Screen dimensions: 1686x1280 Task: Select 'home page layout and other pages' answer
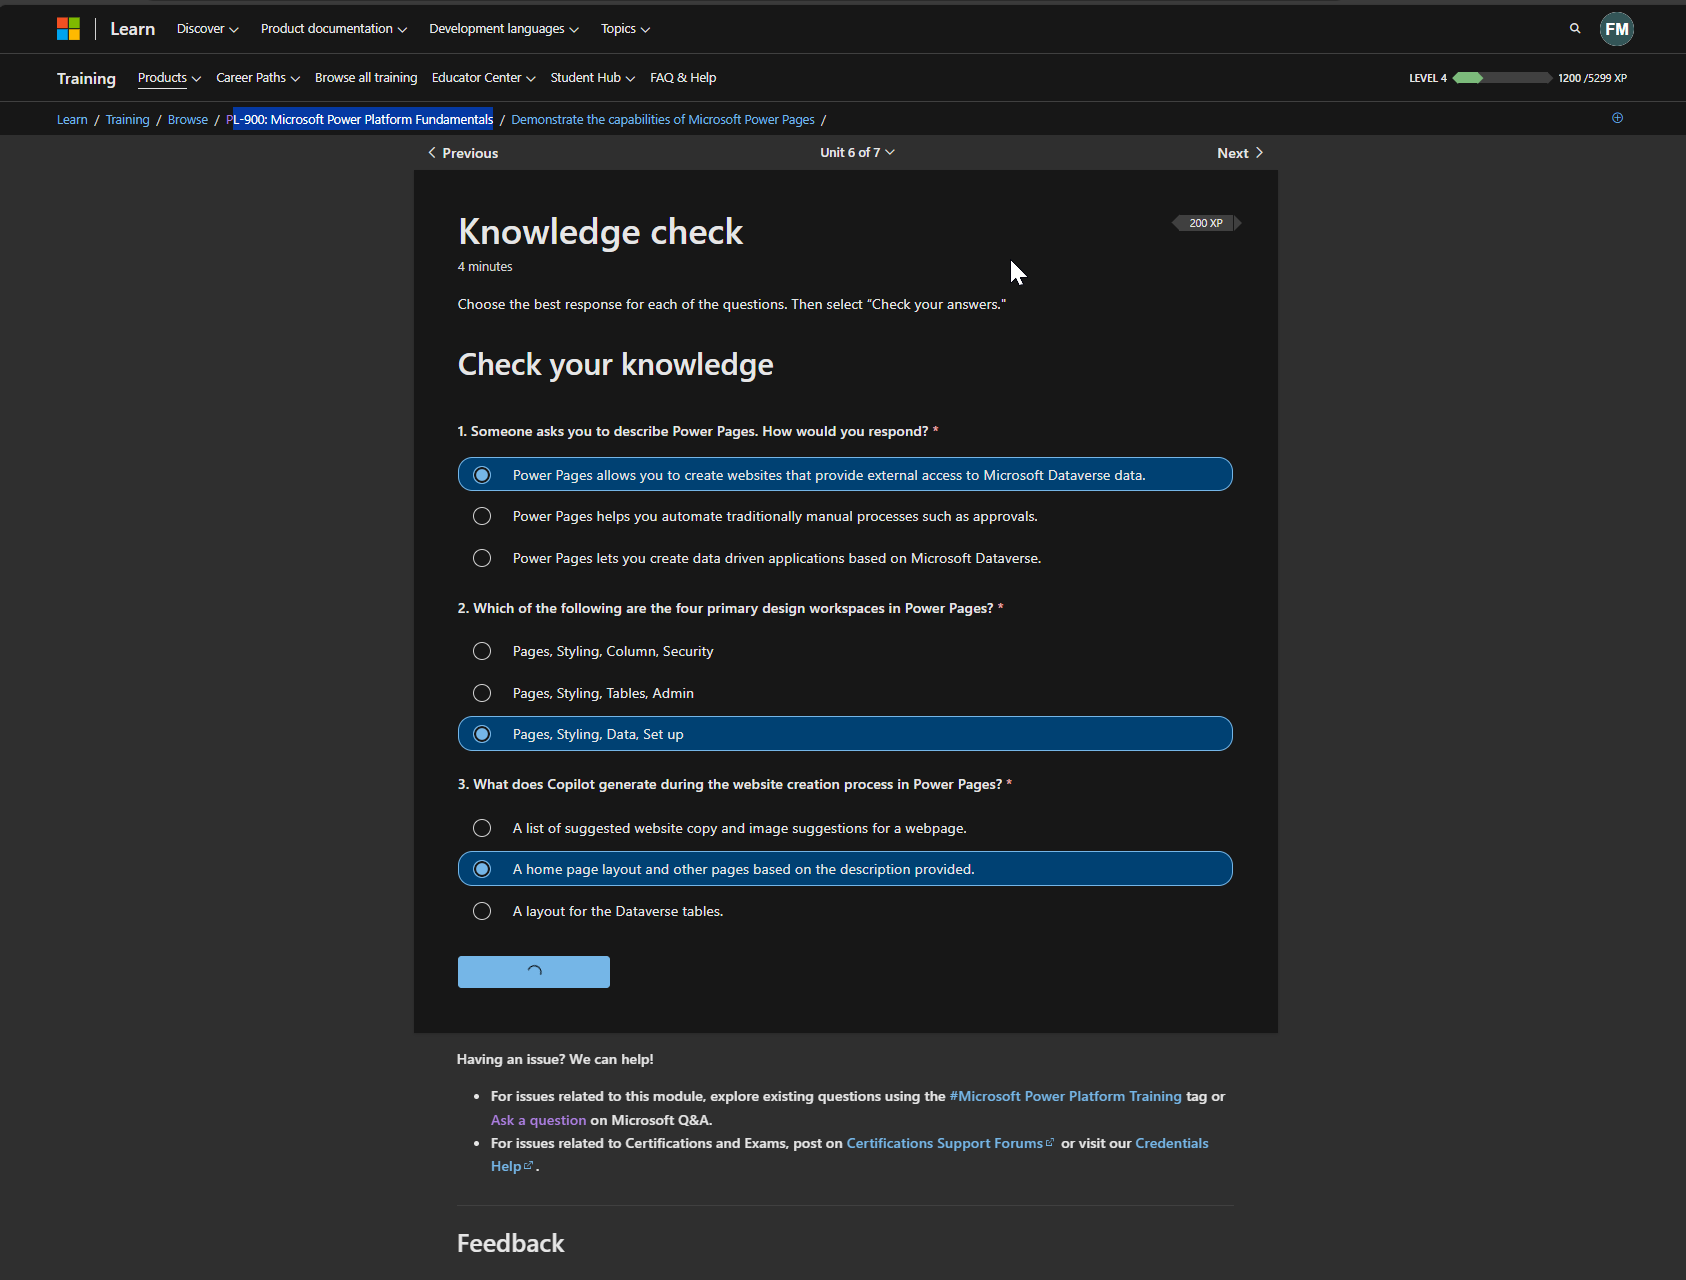click(845, 869)
